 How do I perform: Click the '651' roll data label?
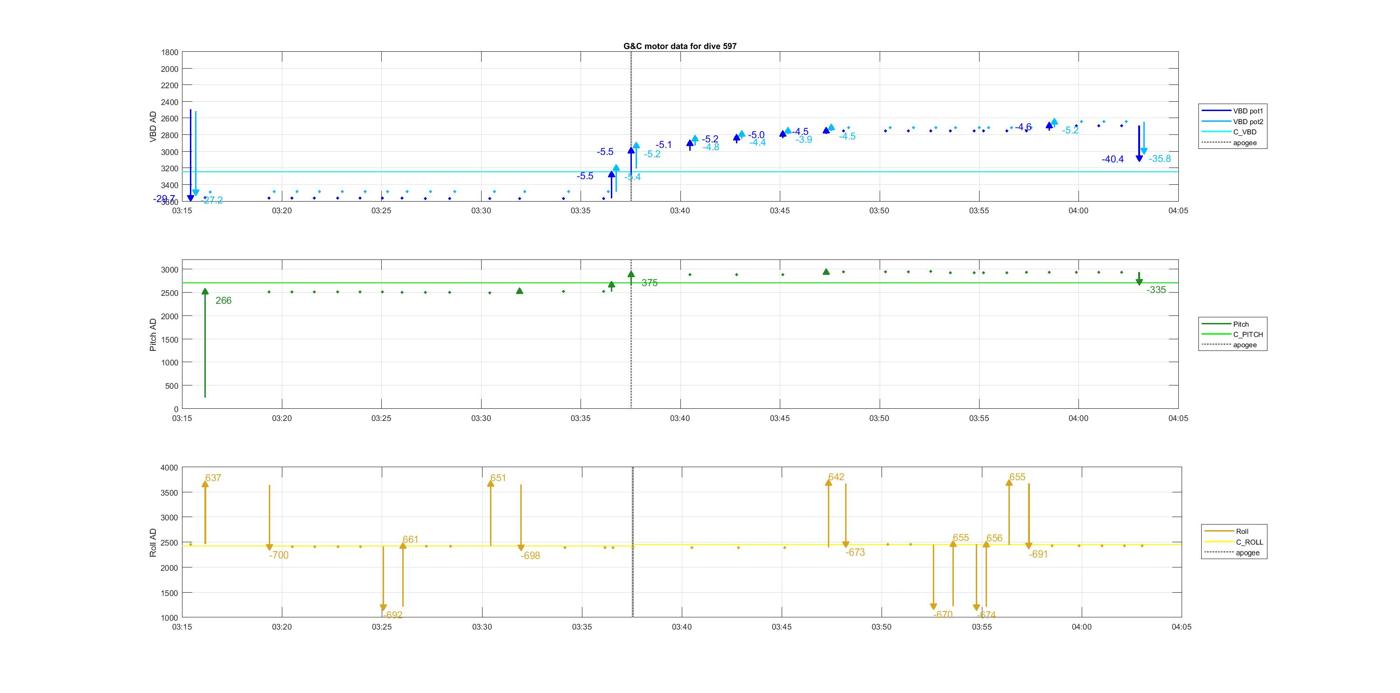pos(498,478)
